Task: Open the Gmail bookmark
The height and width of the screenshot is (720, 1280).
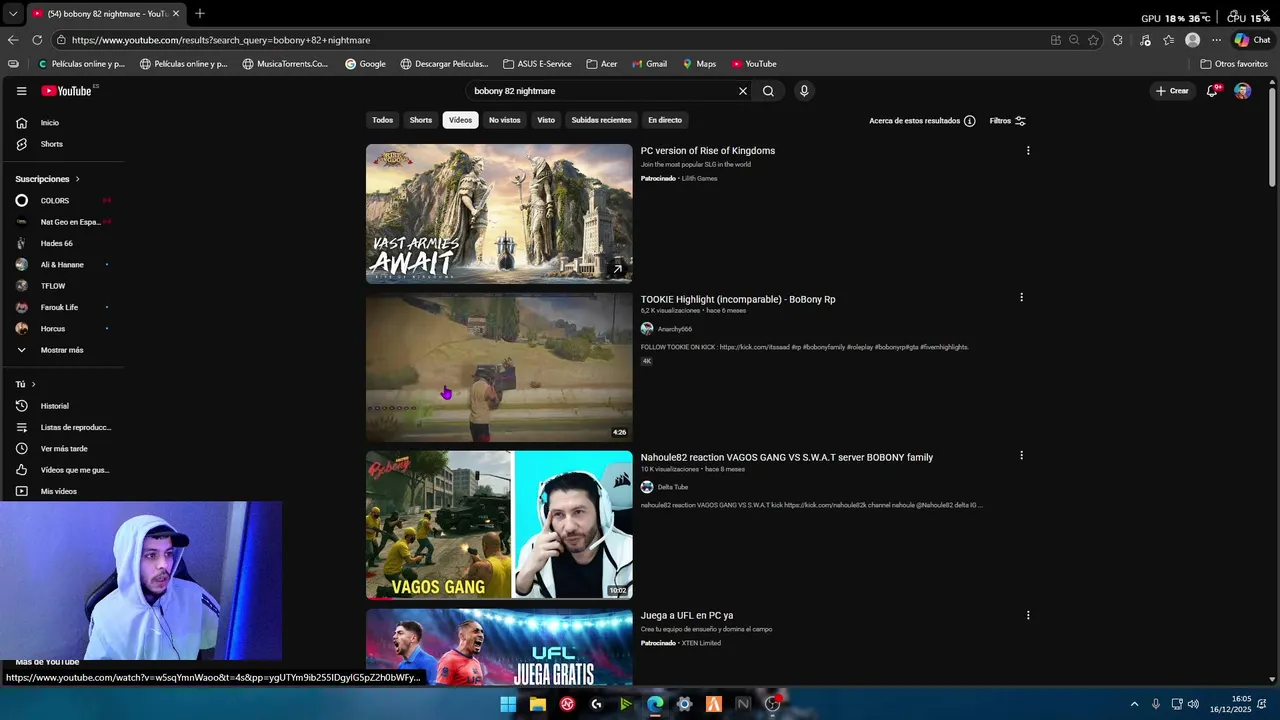Action: pos(648,64)
